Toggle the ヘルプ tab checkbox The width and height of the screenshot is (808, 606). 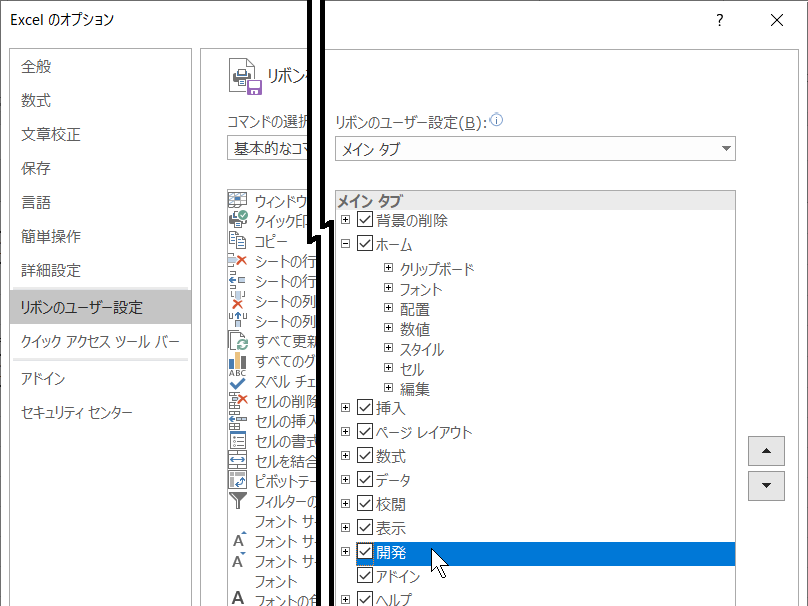pyautogui.click(x=365, y=599)
